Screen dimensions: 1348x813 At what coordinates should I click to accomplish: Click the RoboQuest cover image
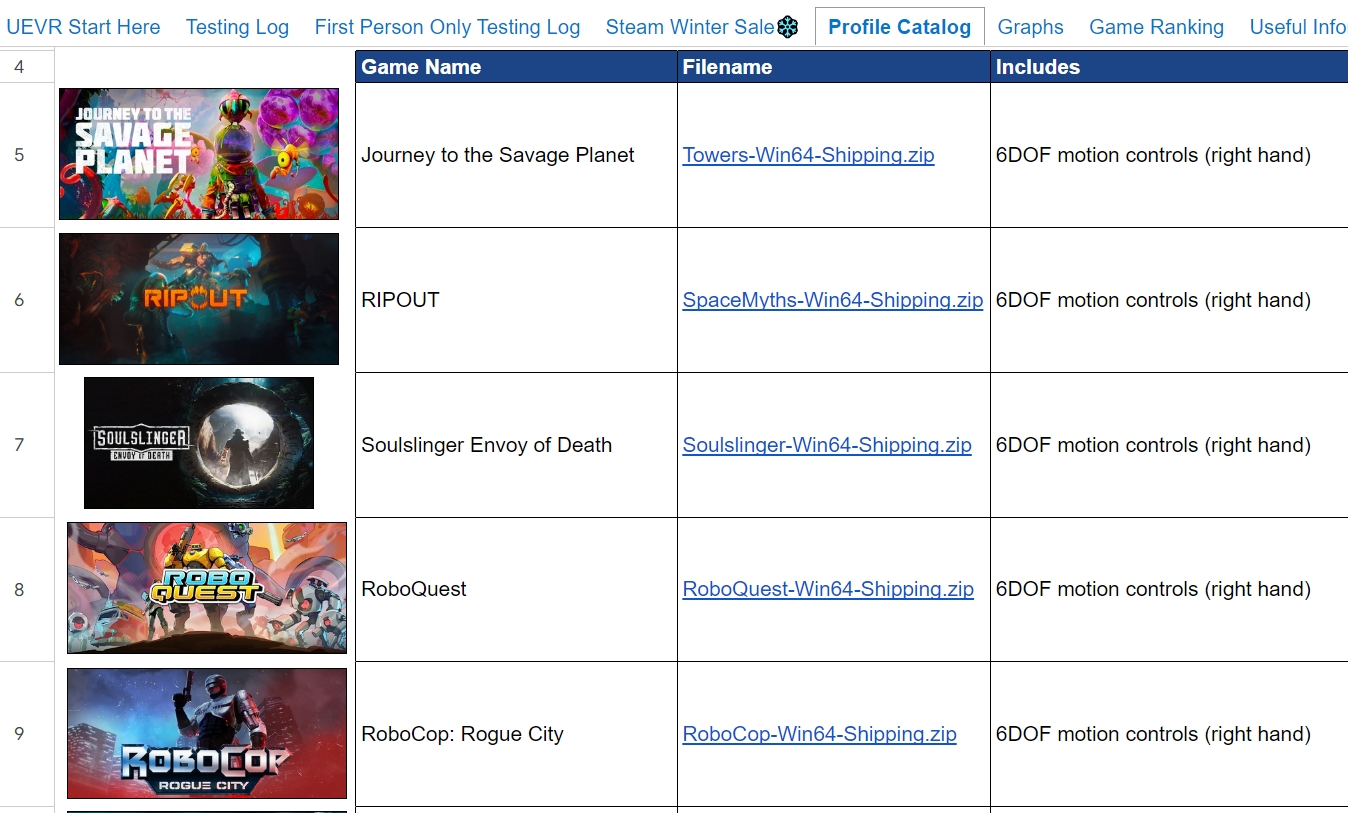(x=207, y=588)
